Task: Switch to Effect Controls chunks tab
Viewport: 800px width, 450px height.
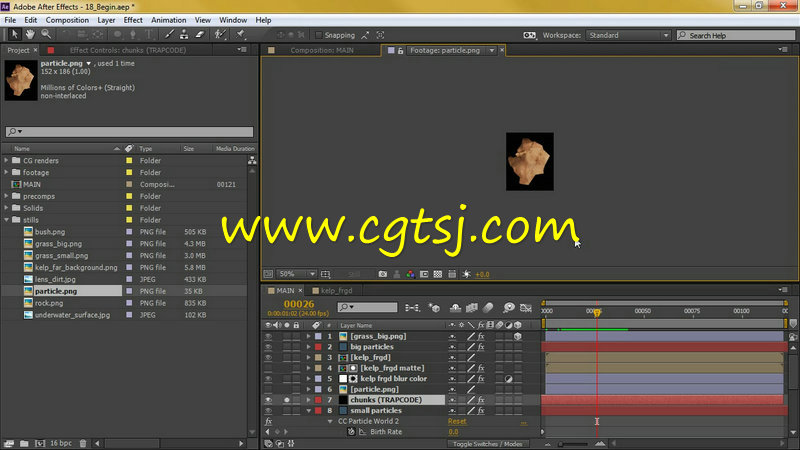Action: (128, 50)
